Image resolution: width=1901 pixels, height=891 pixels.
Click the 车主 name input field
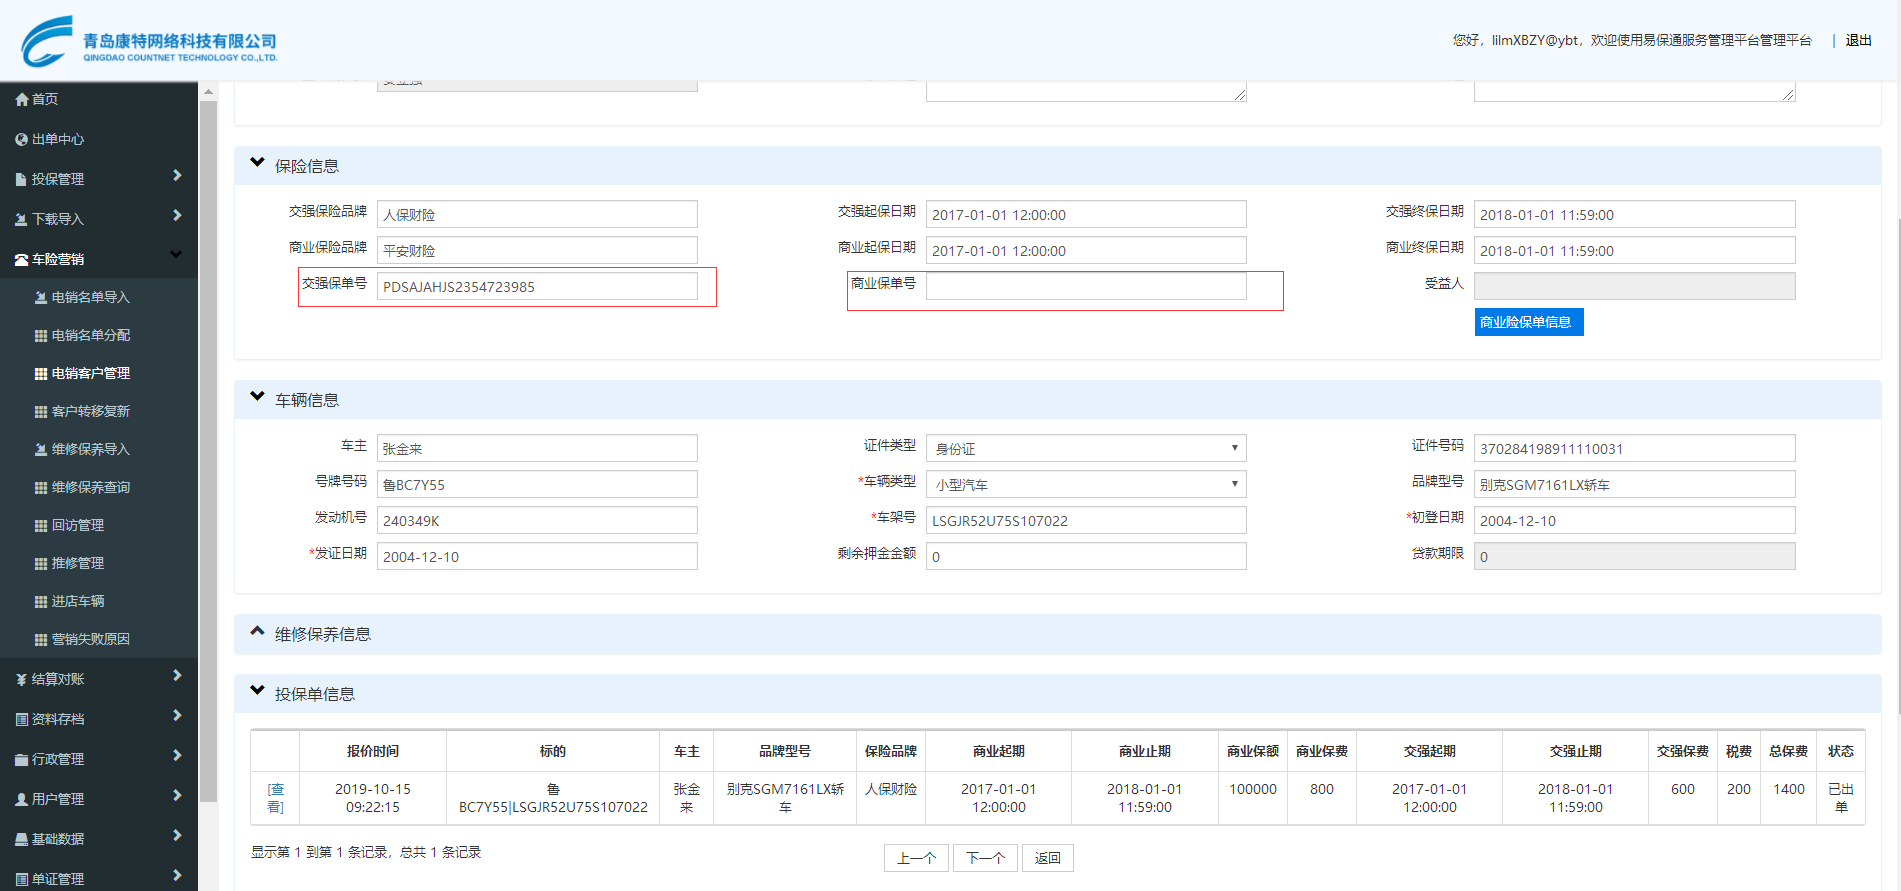(537, 448)
